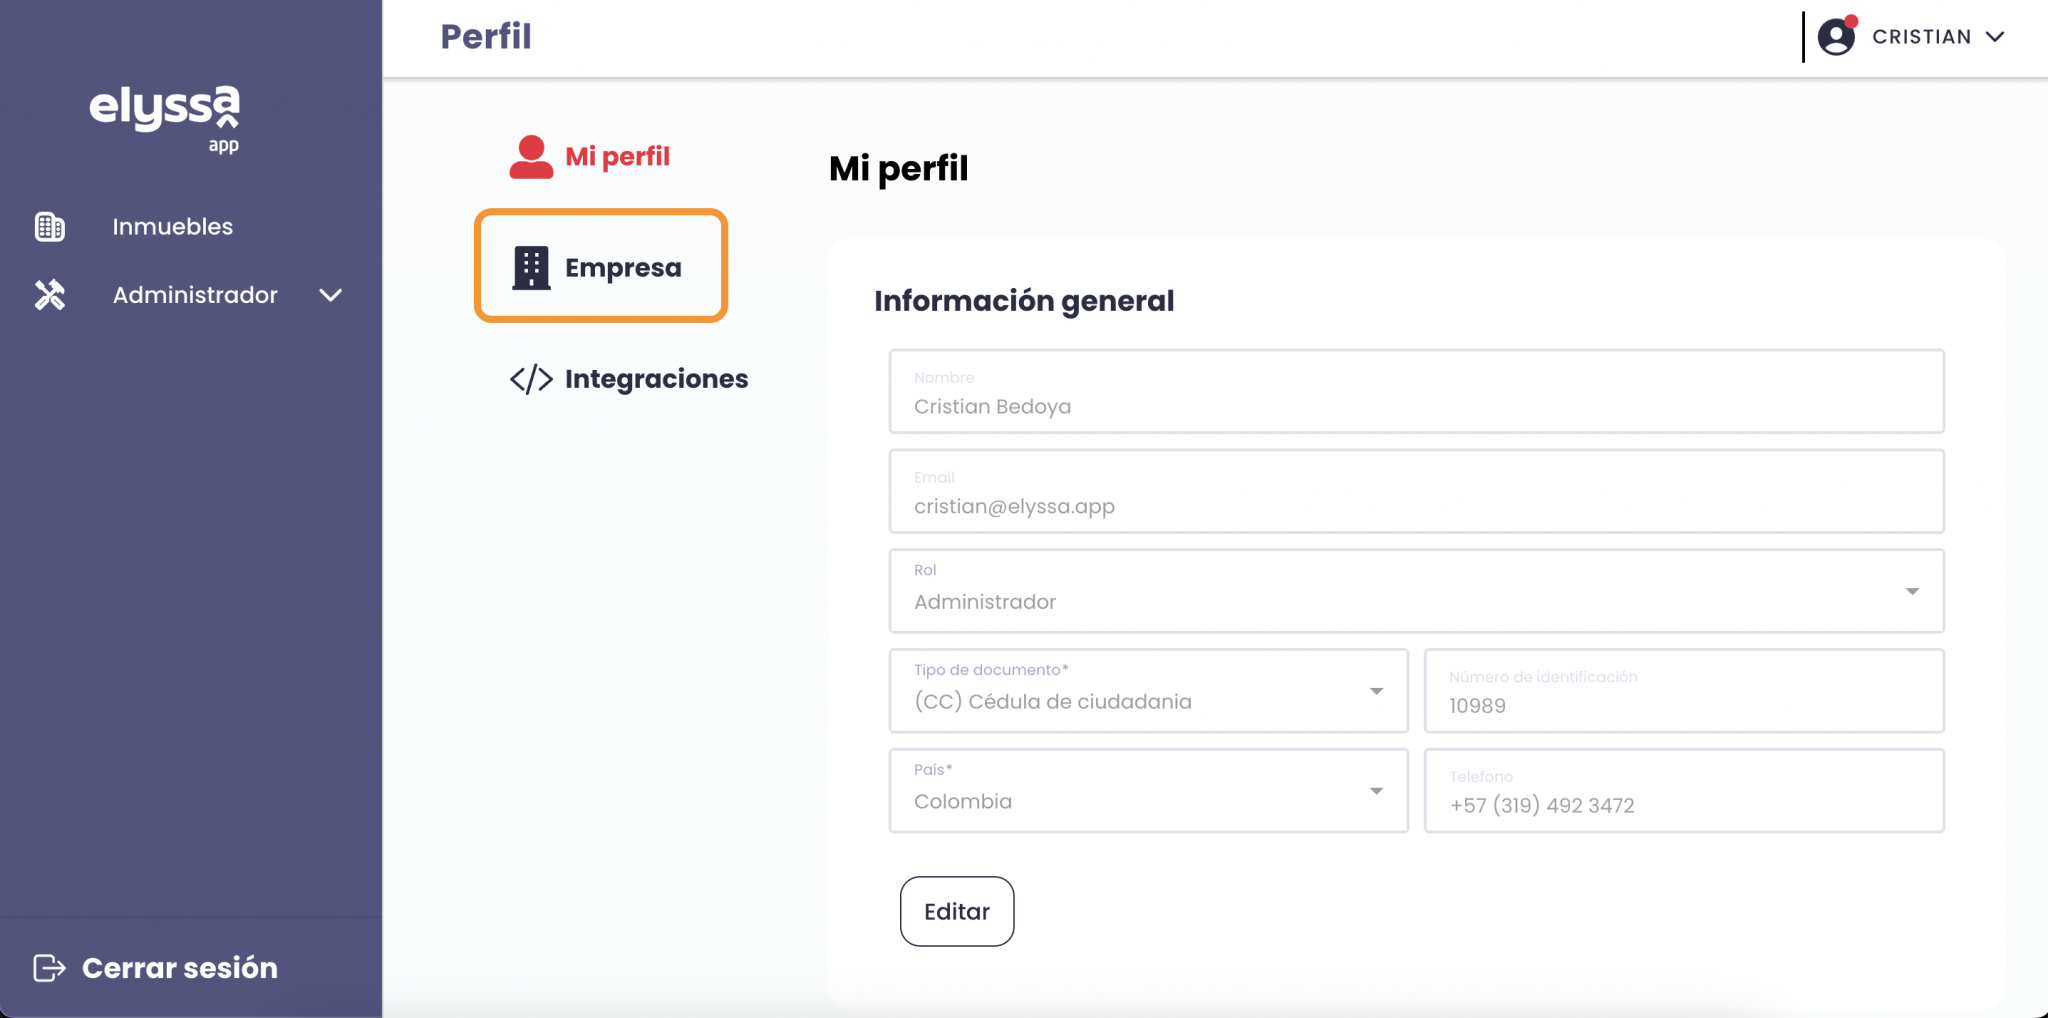This screenshot has height=1018, width=2048.
Task: Click the user avatar icon in header
Action: tap(1836, 37)
